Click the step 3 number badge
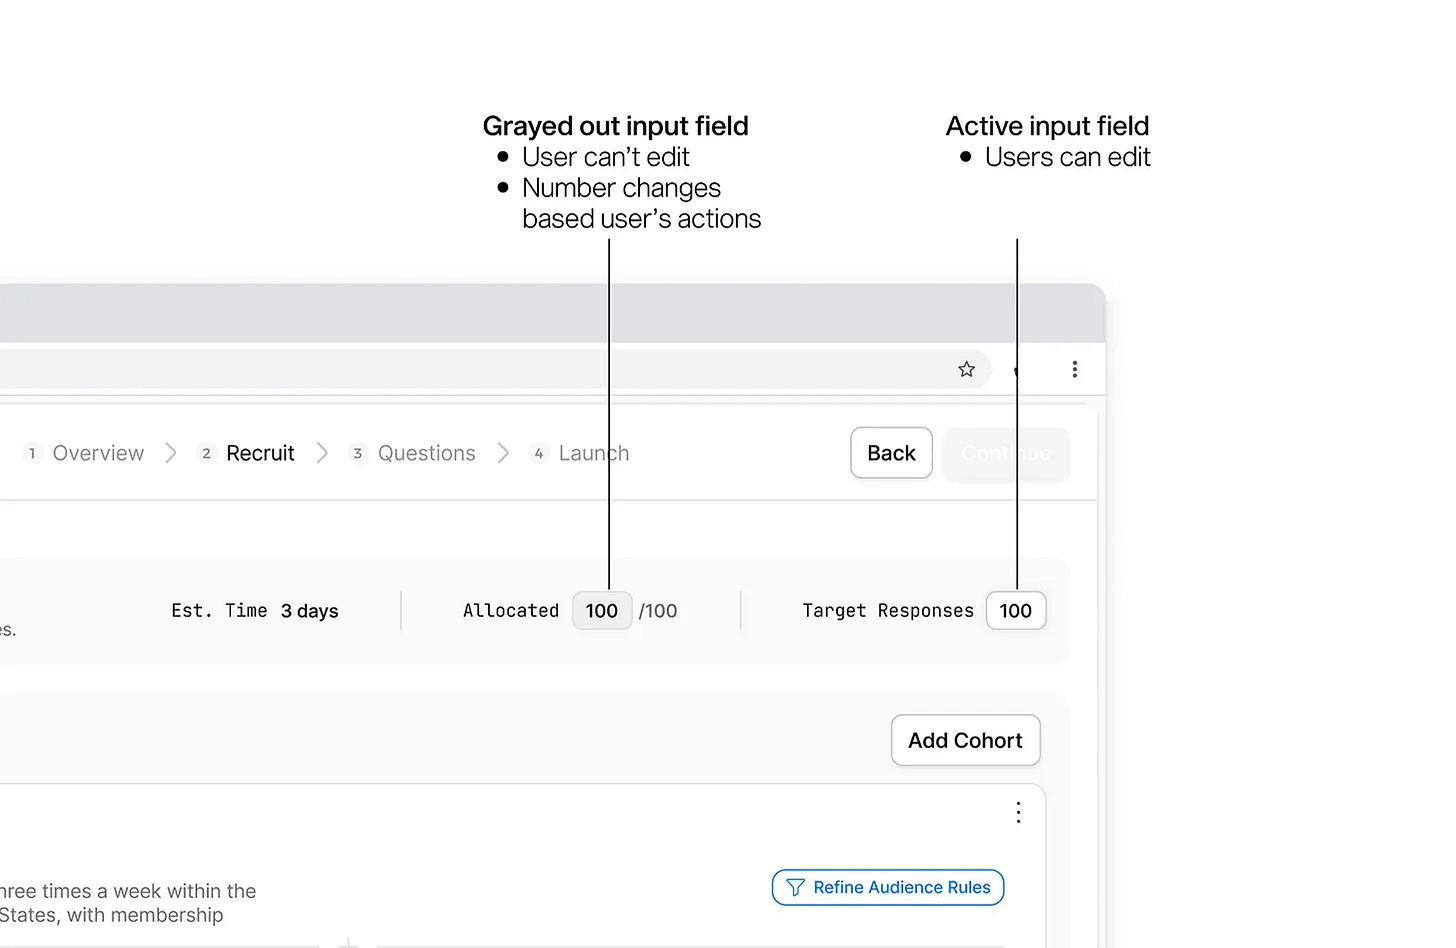Image resolution: width=1456 pixels, height=948 pixels. click(357, 454)
